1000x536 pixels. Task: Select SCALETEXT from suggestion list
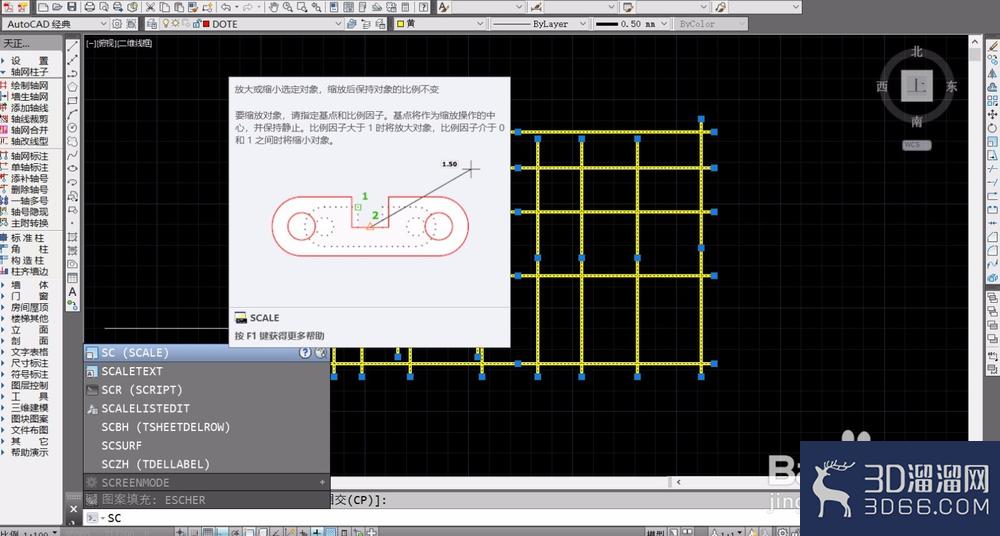point(207,371)
